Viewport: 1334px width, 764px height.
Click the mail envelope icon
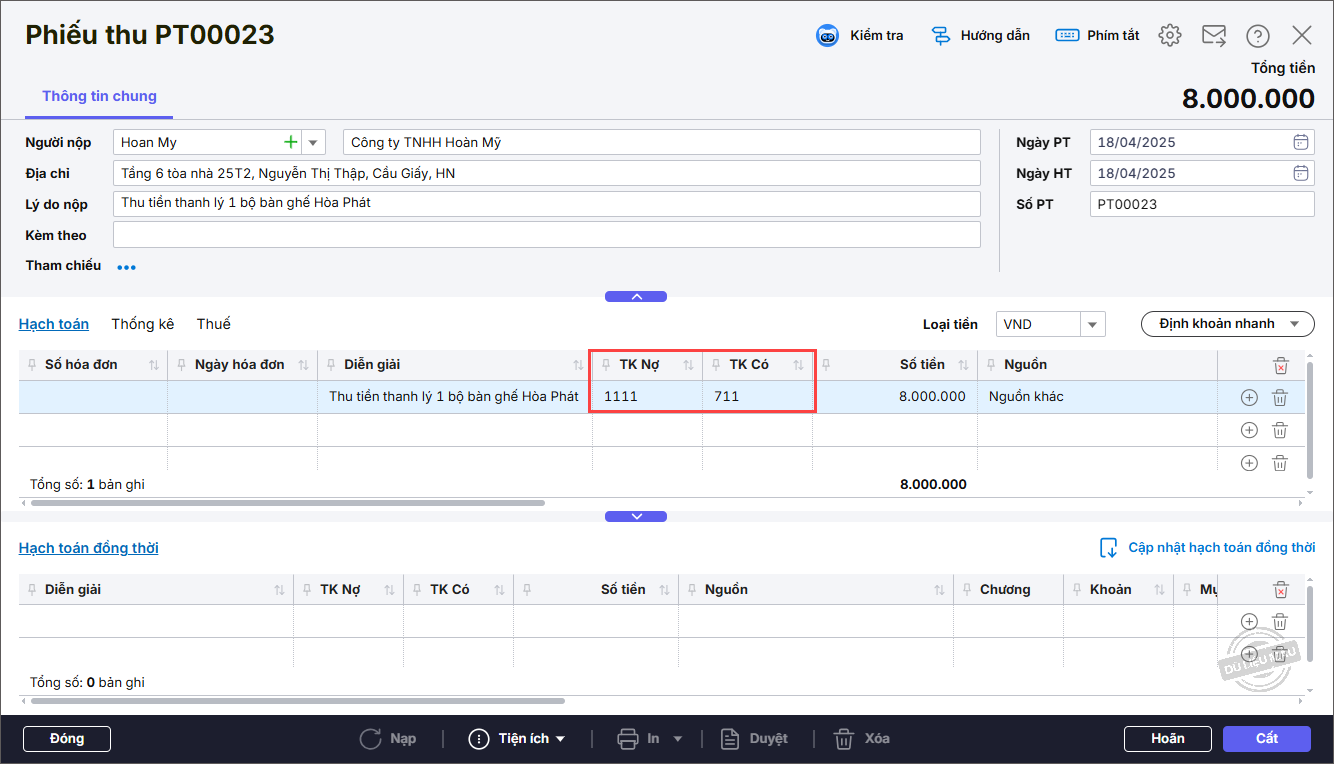coord(1213,36)
